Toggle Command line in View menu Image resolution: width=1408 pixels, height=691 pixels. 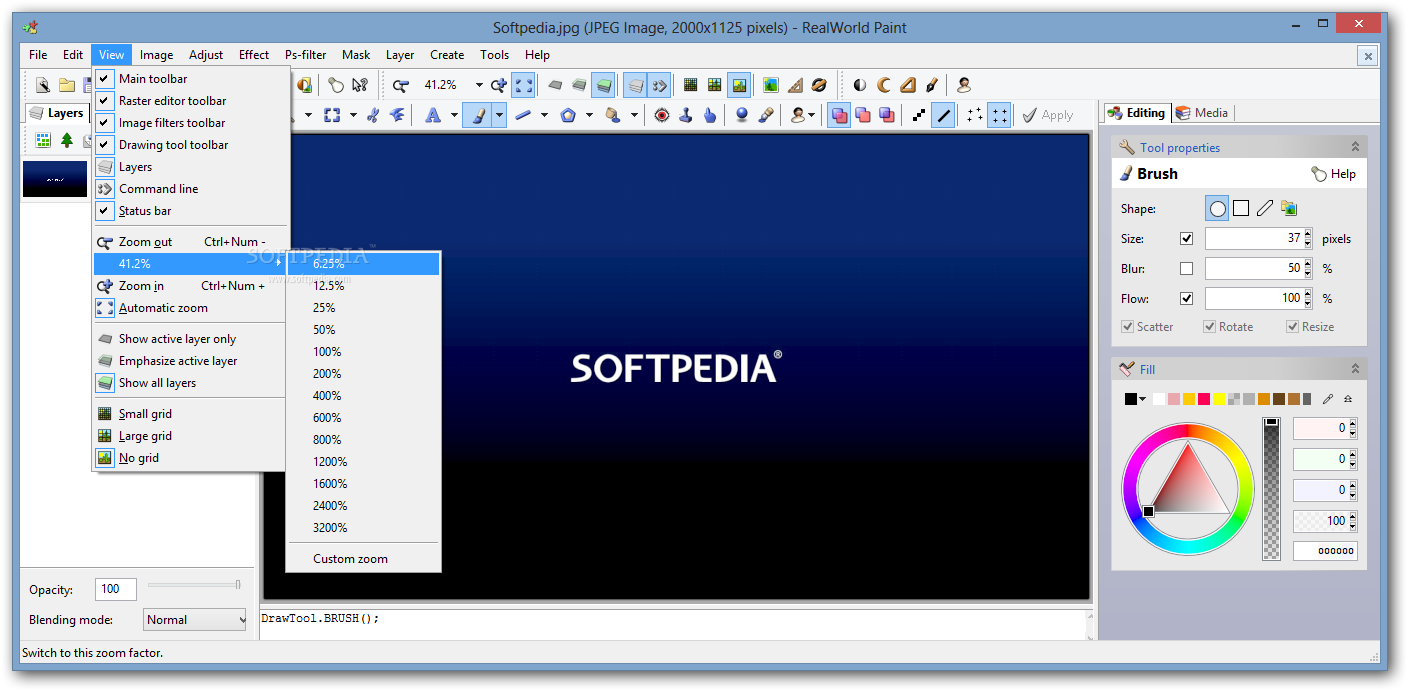pyautogui.click(x=191, y=189)
